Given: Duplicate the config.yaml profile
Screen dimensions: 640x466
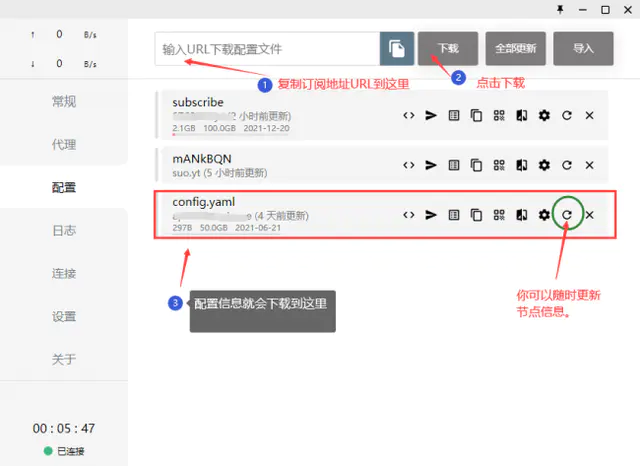Looking at the screenshot, I should [x=476, y=215].
